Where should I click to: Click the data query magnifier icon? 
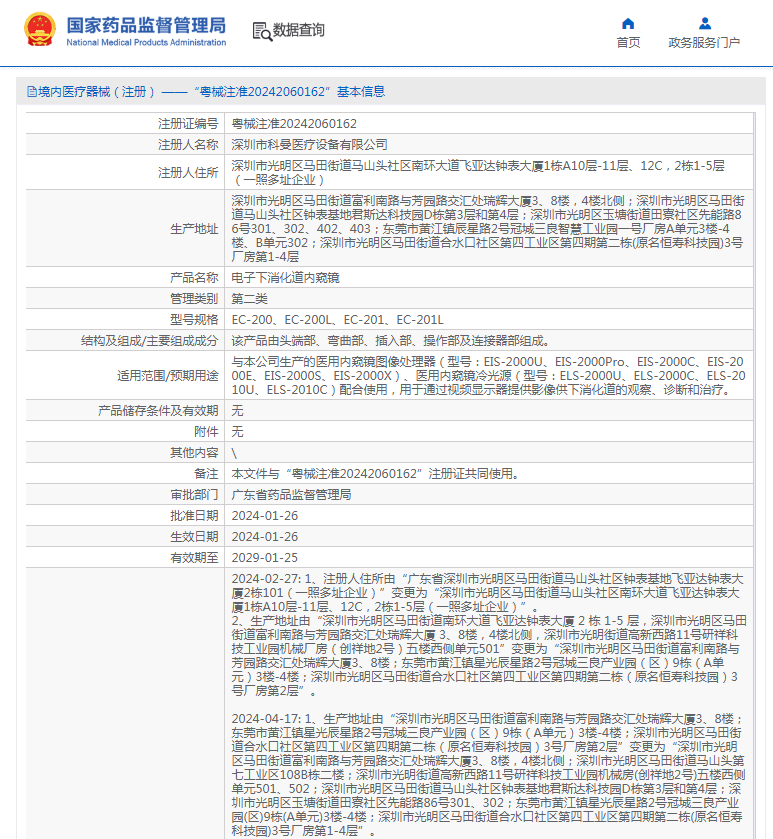262,32
